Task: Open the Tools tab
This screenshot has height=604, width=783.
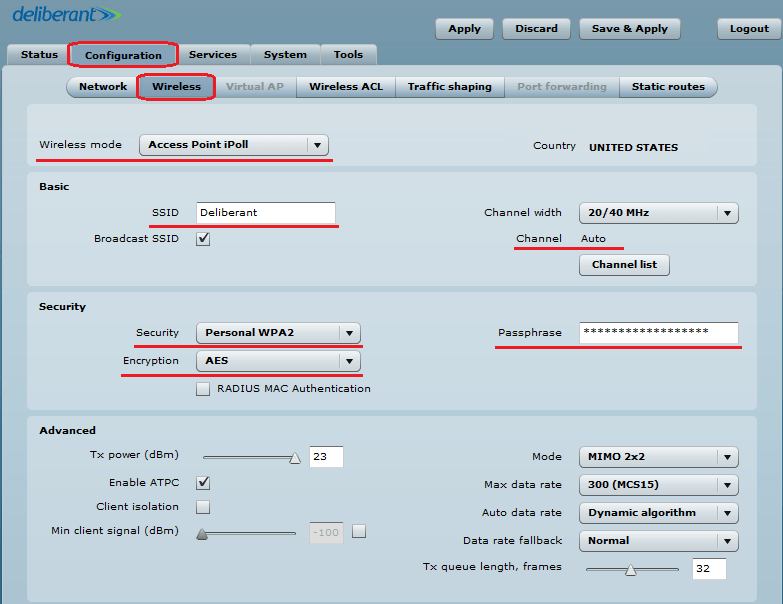Action: pyautogui.click(x=348, y=54)
